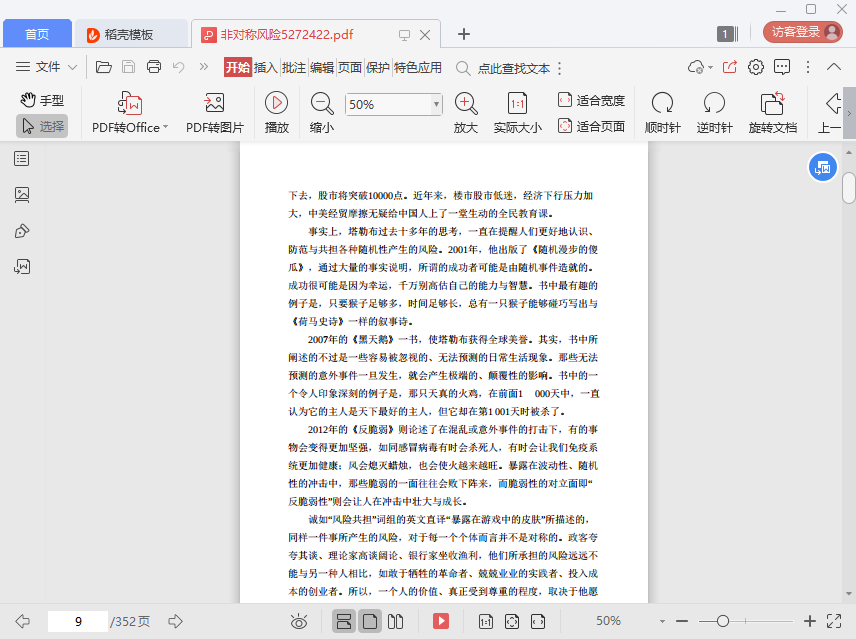Save the document with floppy icon
The image size is (856, 639).
[x=128, y=67]
